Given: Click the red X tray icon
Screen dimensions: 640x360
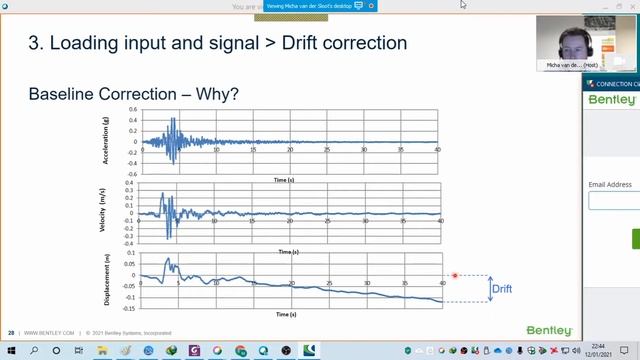Looking at the screenshot, I should coord(554,351).
